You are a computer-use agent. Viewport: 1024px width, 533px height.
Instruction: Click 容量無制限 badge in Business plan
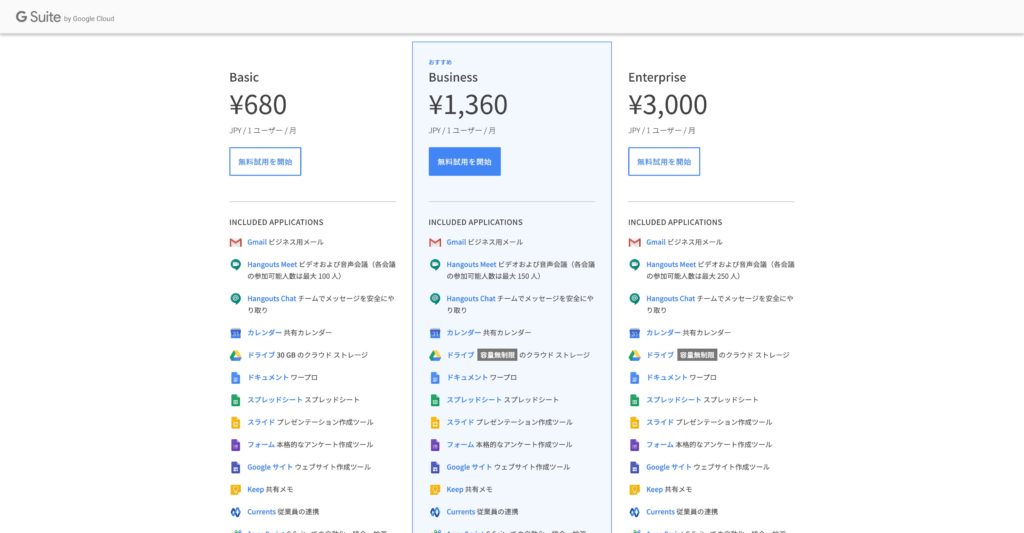[497, 355]
